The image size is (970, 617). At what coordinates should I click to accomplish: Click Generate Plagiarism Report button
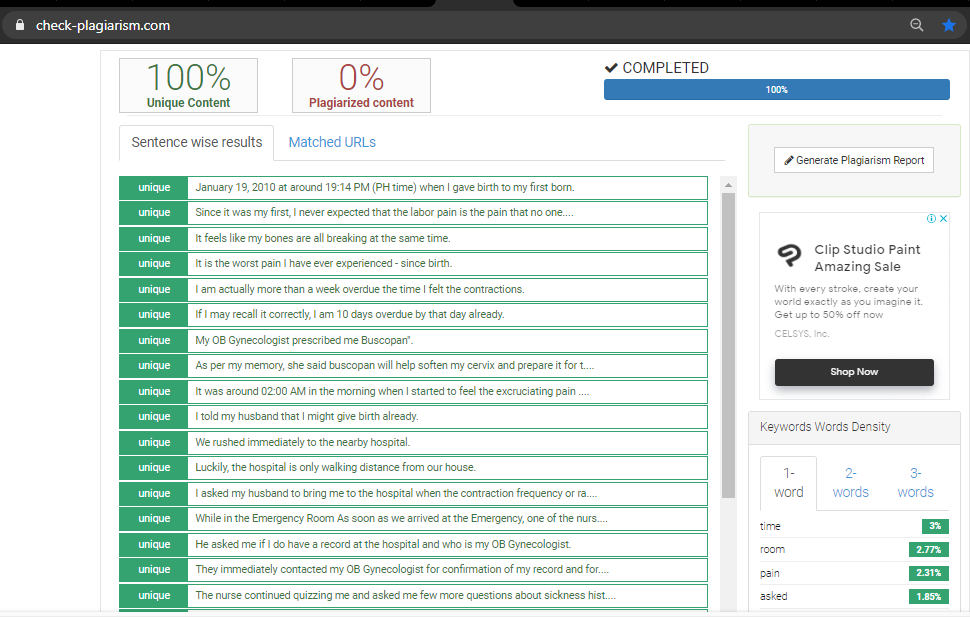pos(854,160)
